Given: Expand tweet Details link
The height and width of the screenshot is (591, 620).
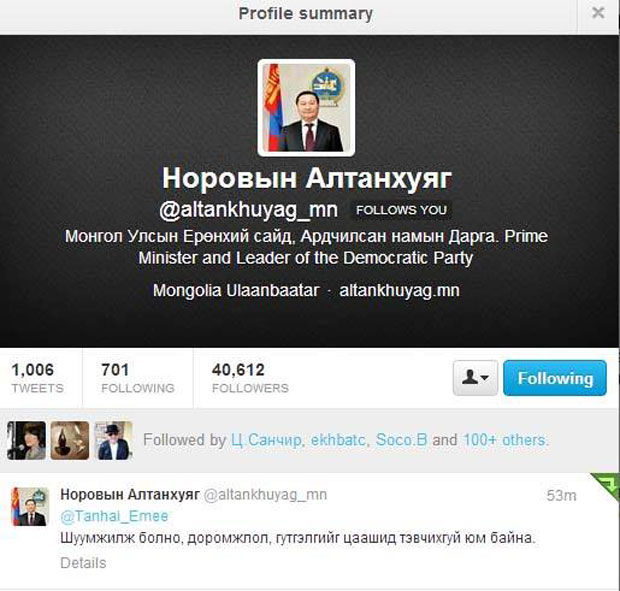Looking at the screenshot, I should (83, 563).
